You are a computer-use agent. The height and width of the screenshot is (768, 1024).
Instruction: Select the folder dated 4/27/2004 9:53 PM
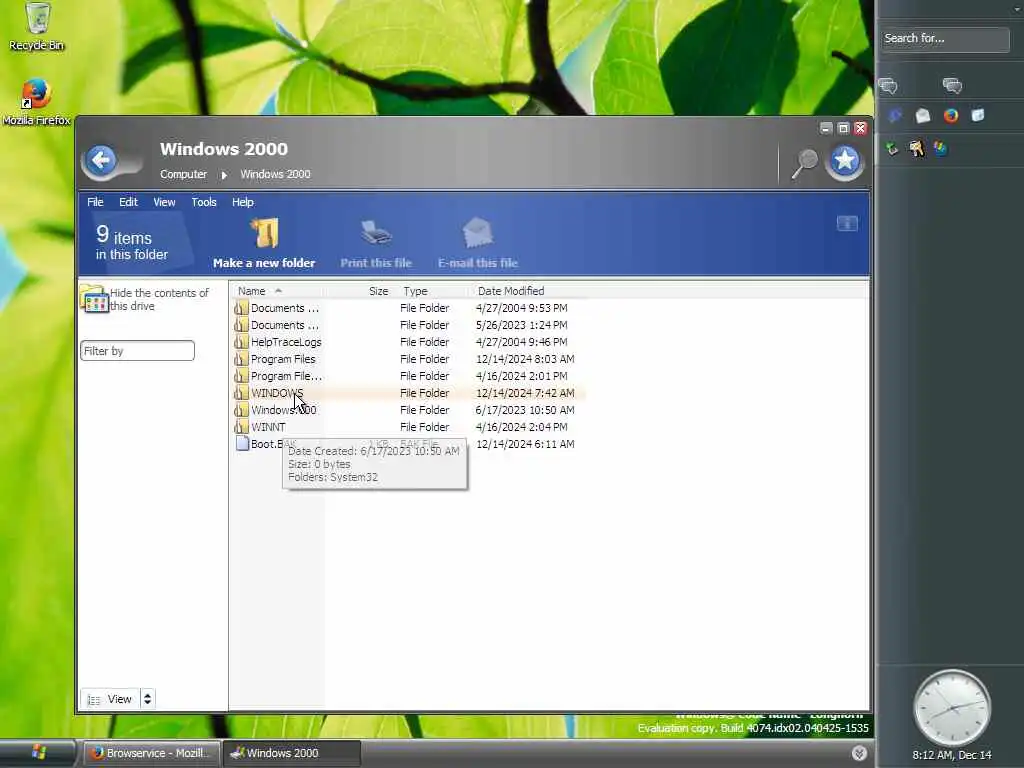pyautogui.click(x=409, y=308)
